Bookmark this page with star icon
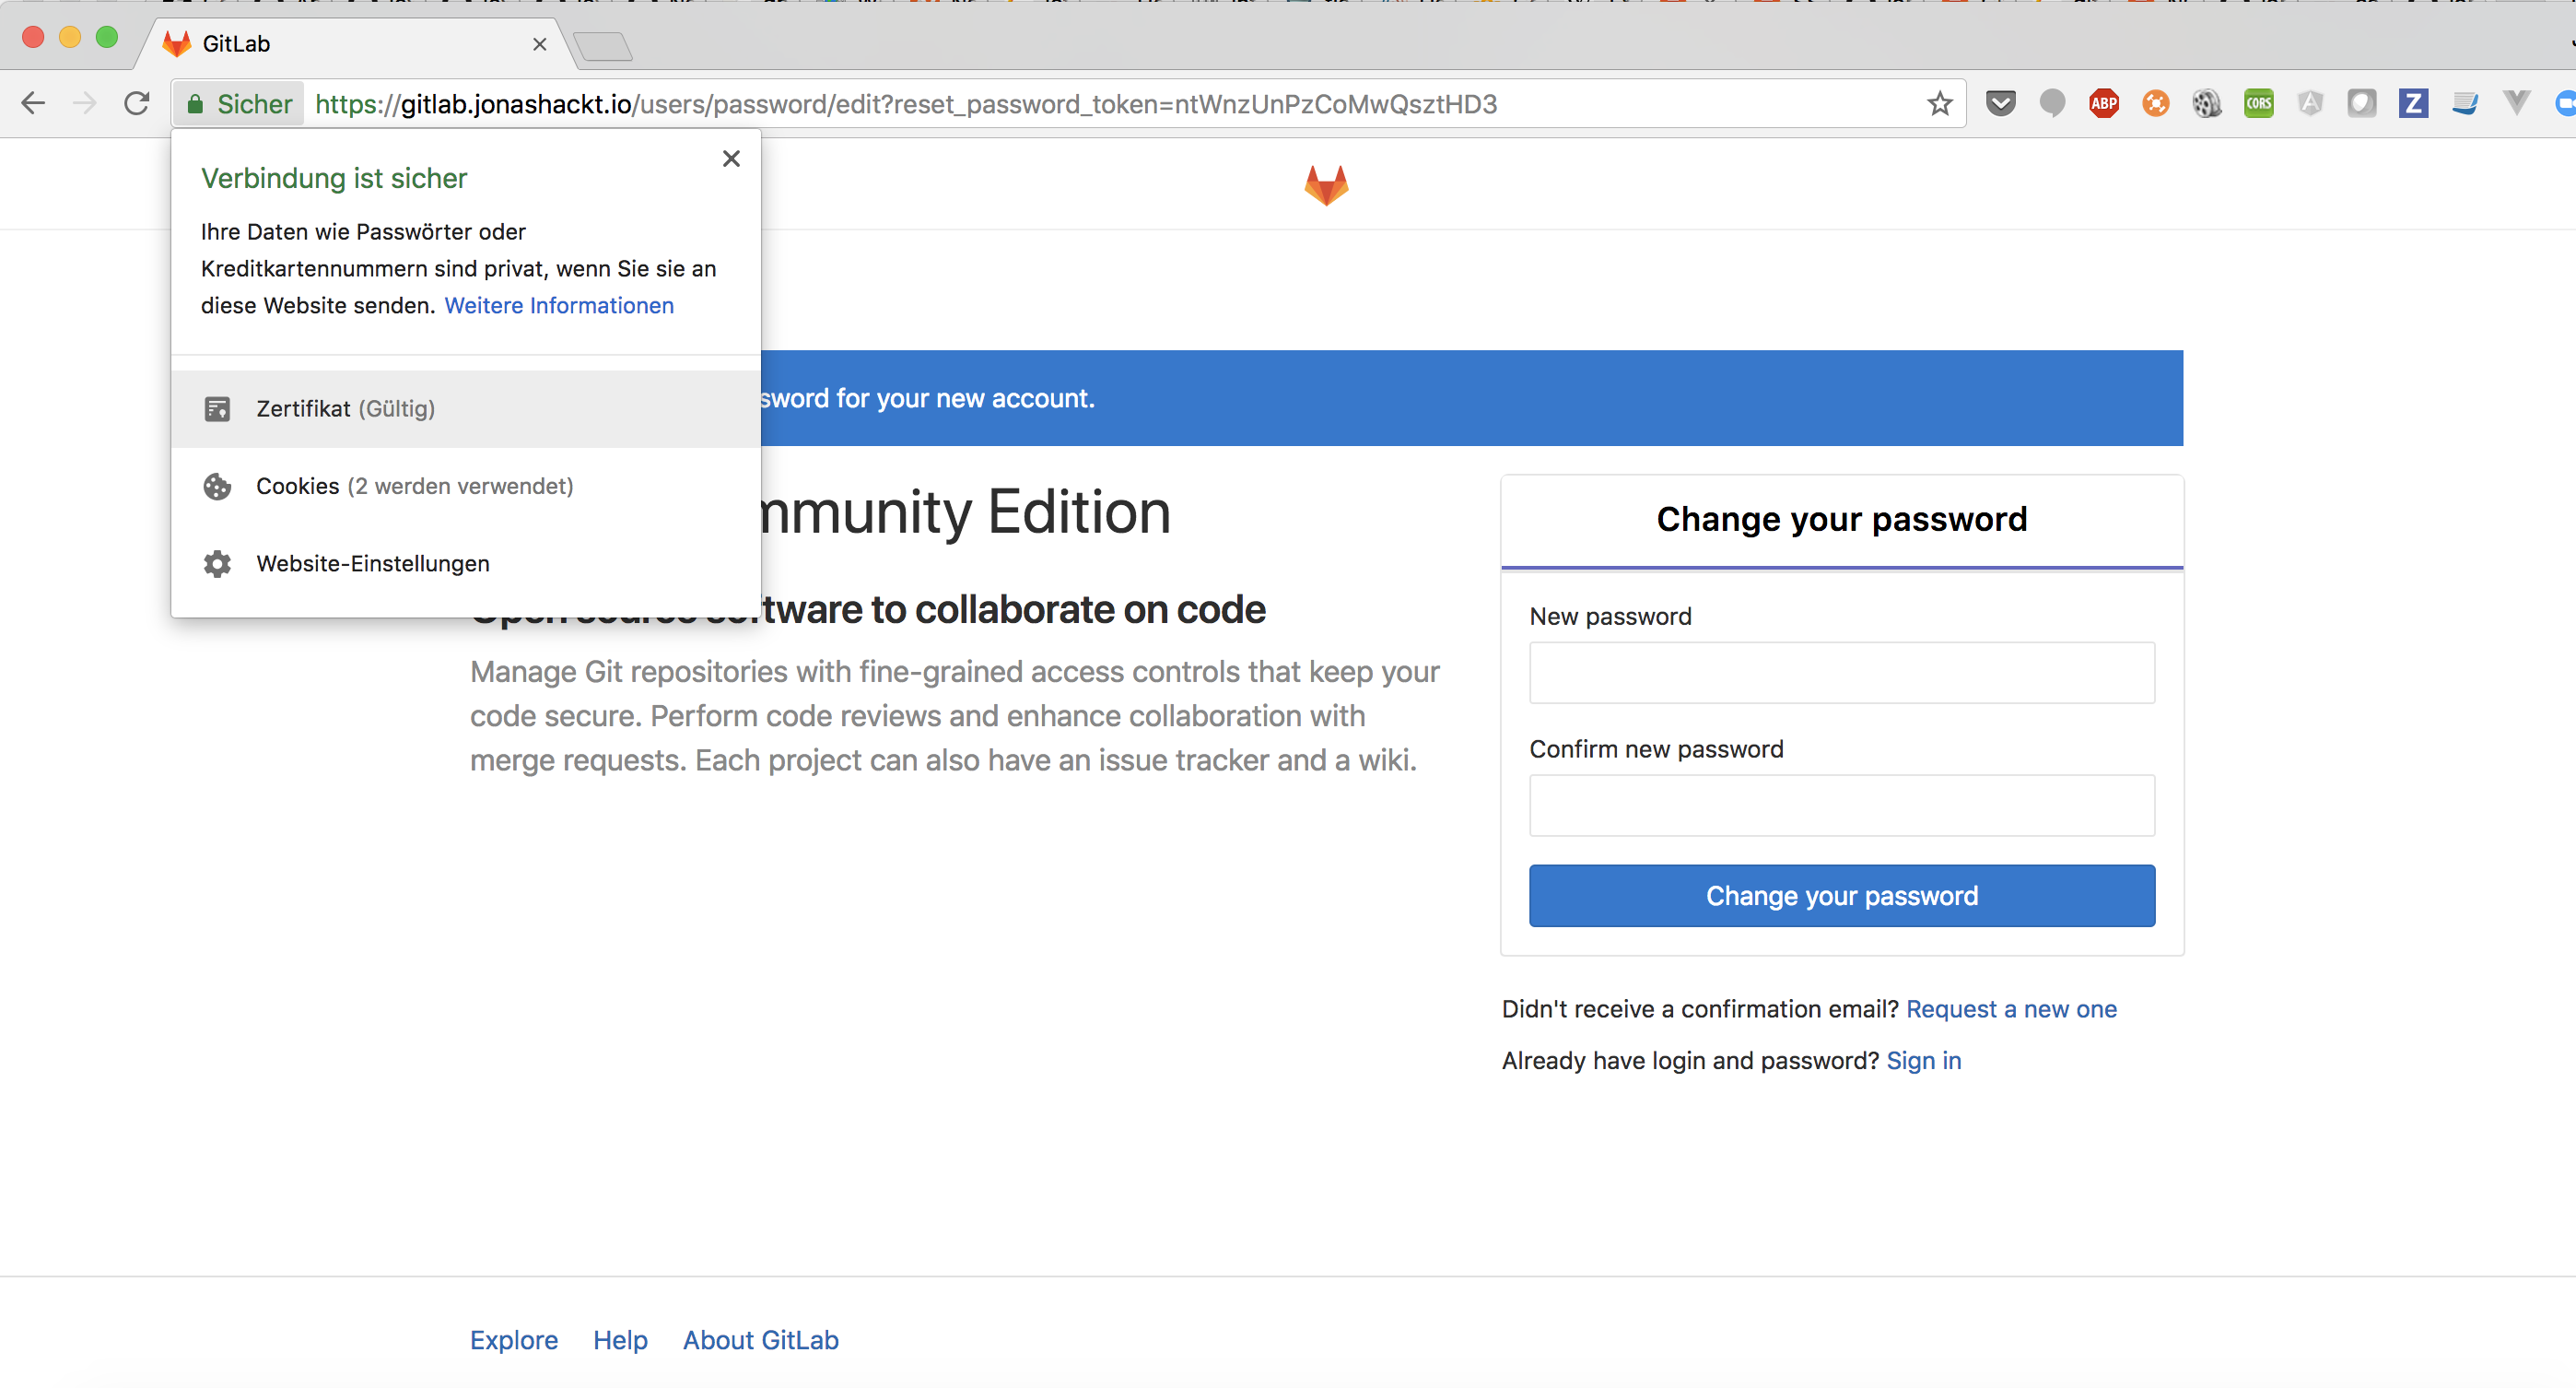 click(1939, 103)
